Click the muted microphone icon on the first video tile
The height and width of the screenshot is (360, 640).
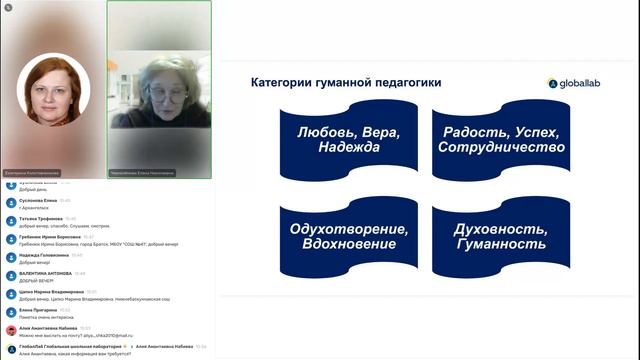(8, 7)
